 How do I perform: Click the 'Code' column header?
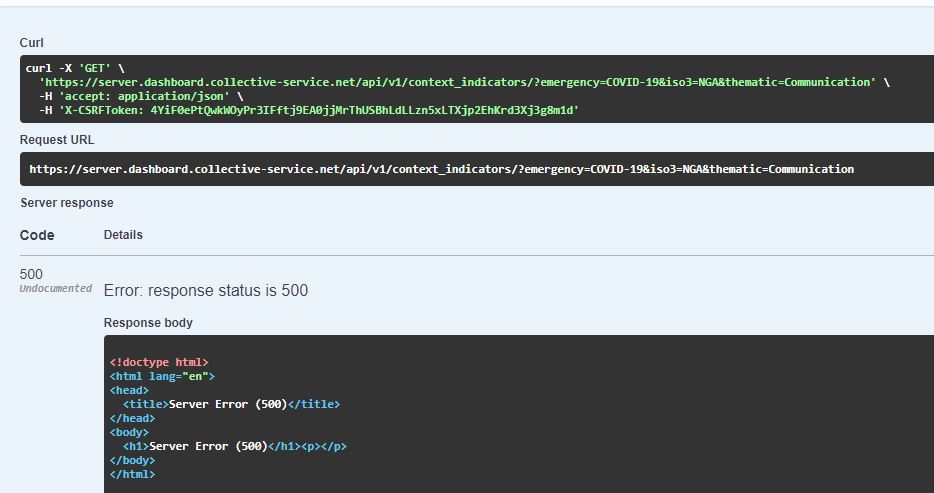pyautogui.click(x=37, y=235)
